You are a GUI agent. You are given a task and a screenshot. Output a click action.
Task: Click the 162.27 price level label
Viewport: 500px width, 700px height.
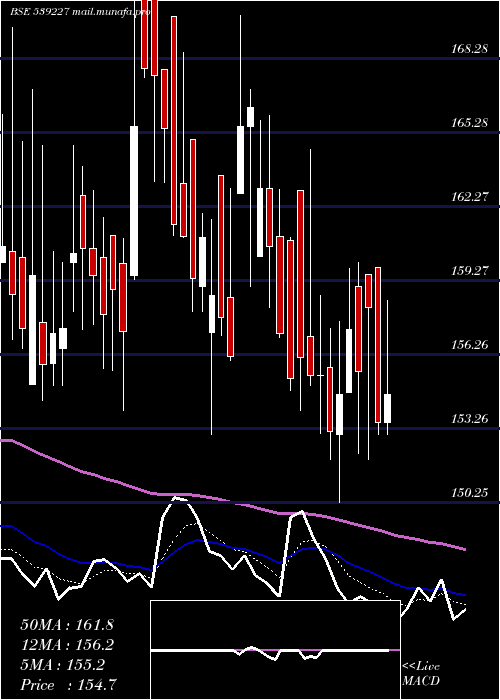pos(469,196)
